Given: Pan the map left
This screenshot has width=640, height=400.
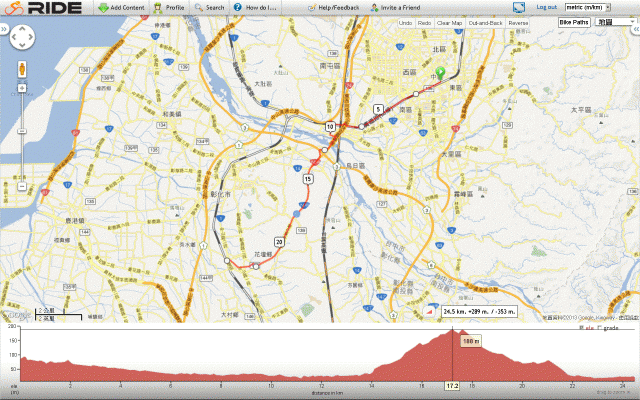Looking at the screenshot, I should (x=14, y=37).
